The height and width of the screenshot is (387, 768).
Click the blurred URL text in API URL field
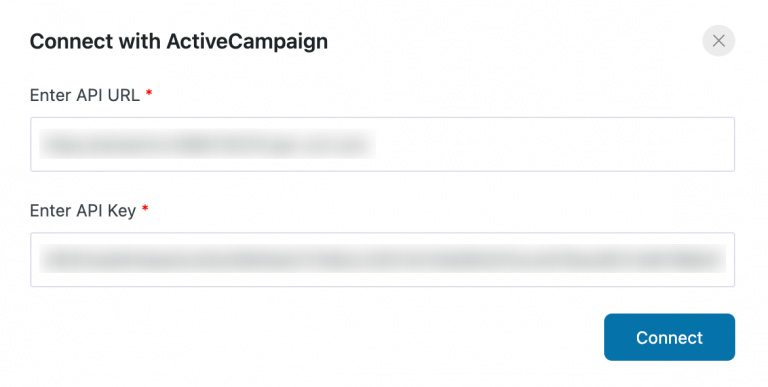tap(207, 144)
